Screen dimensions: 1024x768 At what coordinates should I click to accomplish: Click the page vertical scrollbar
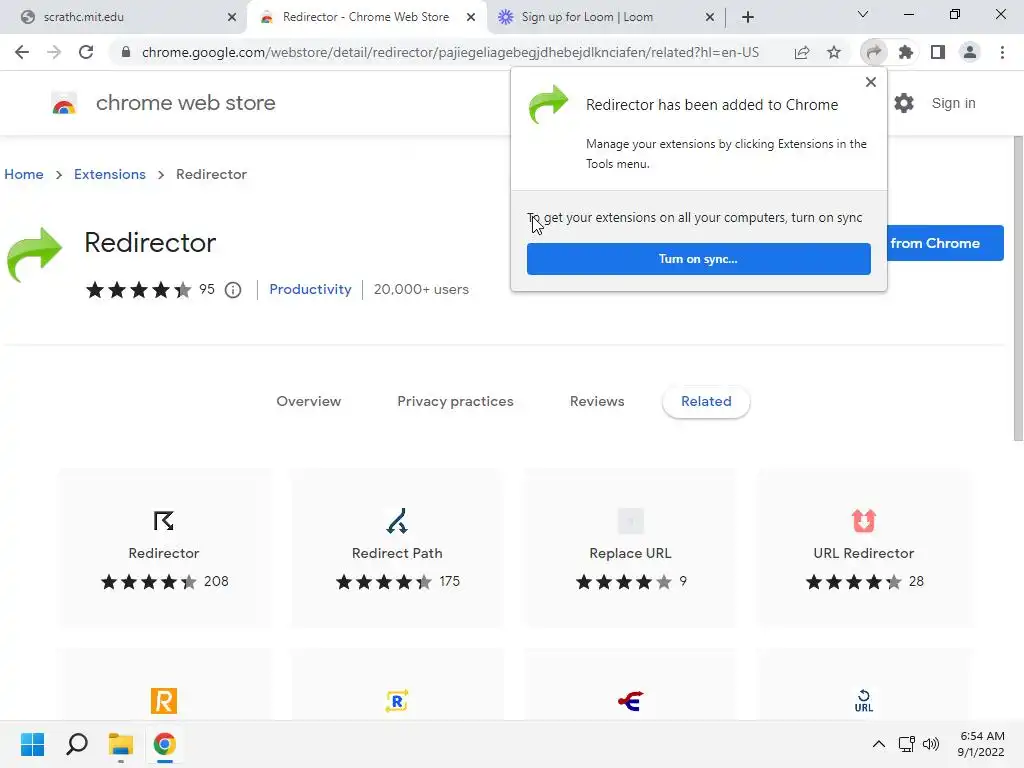pos(1018,287)
